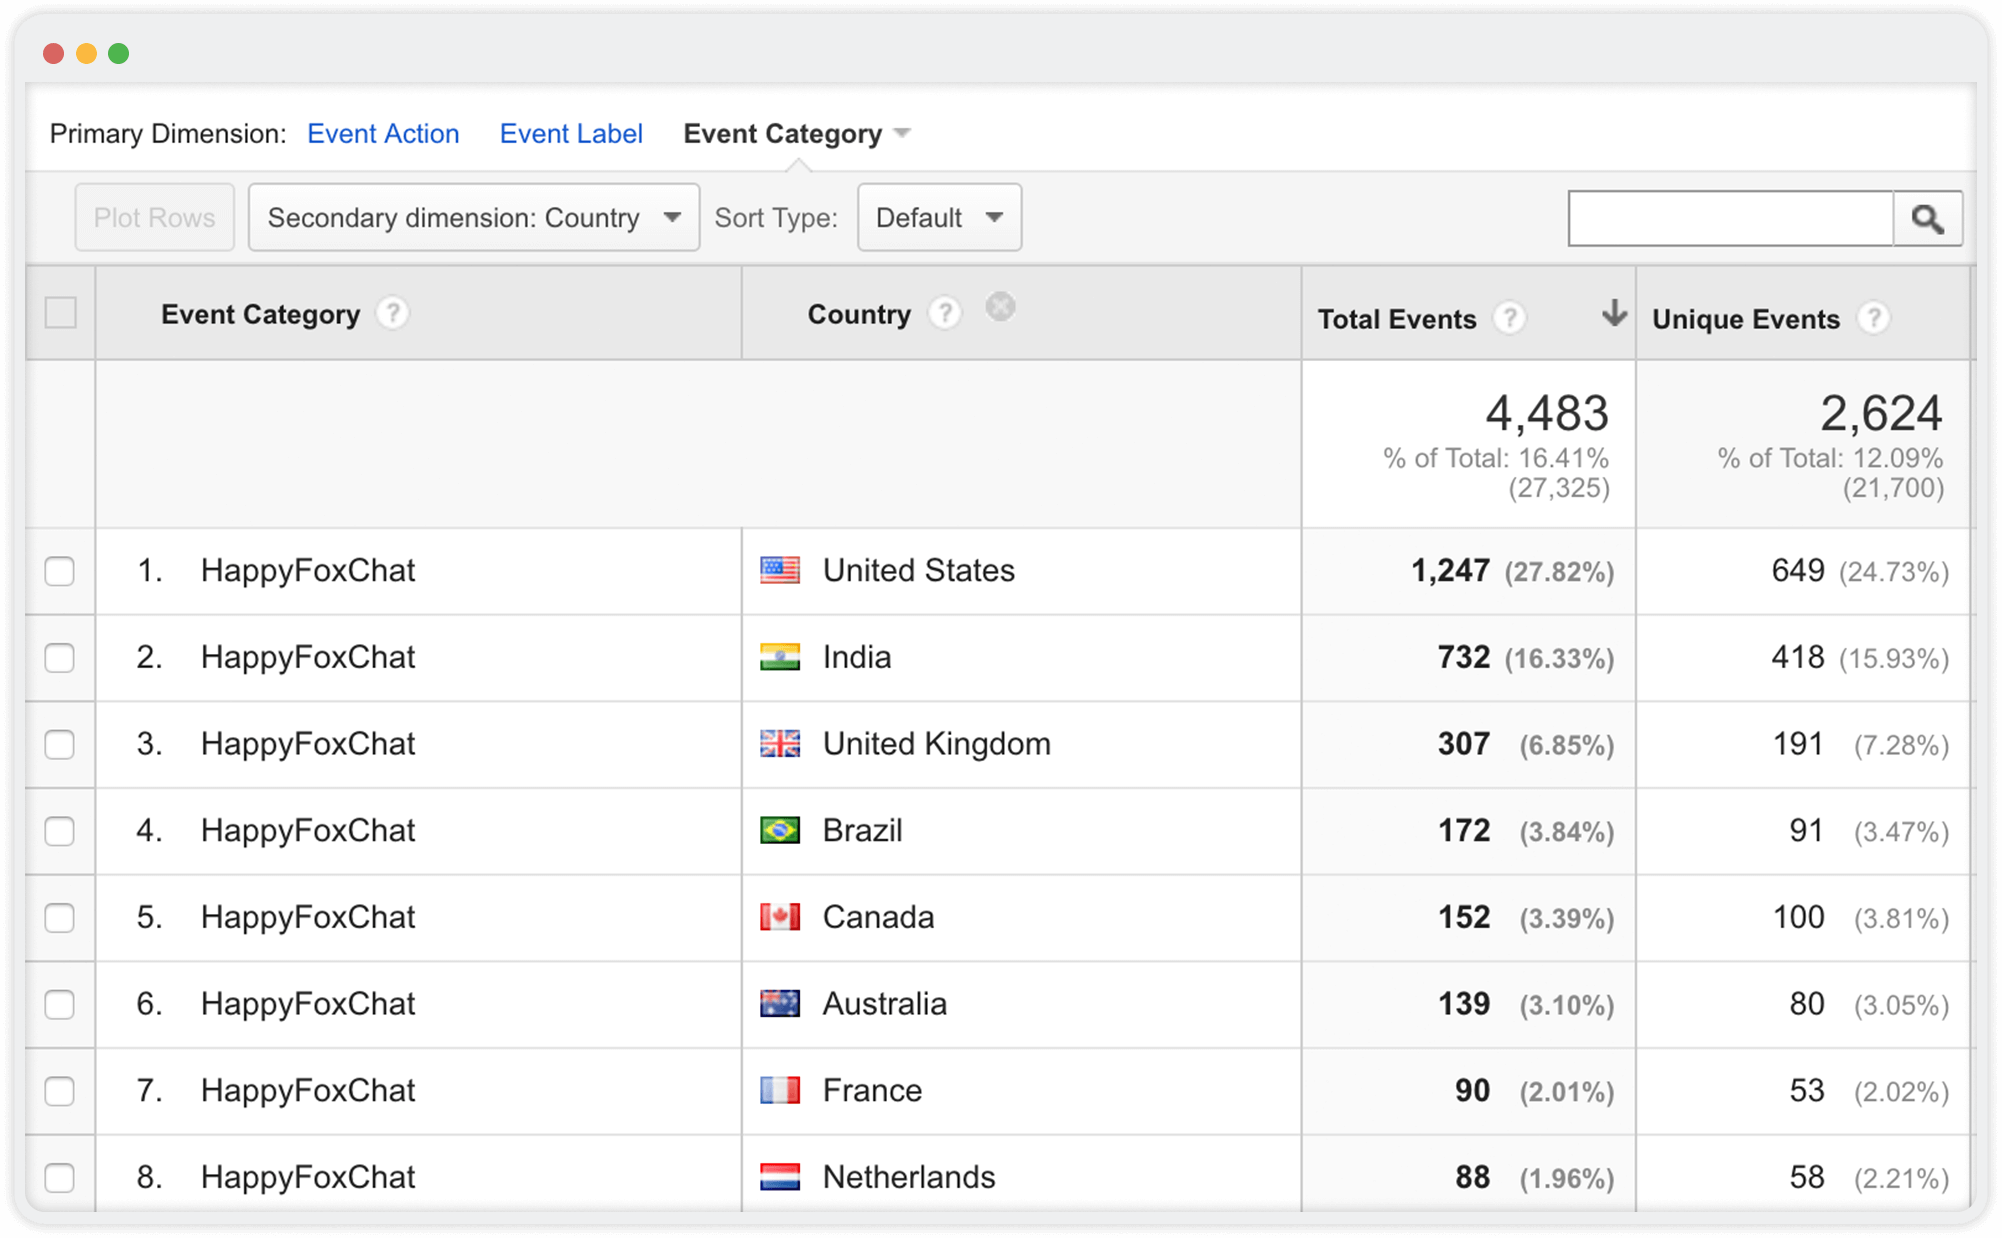Screen dimensions: 2002x1238
Task: Click HappyFoxChat in row 5
Action: (x=308, y=917)
